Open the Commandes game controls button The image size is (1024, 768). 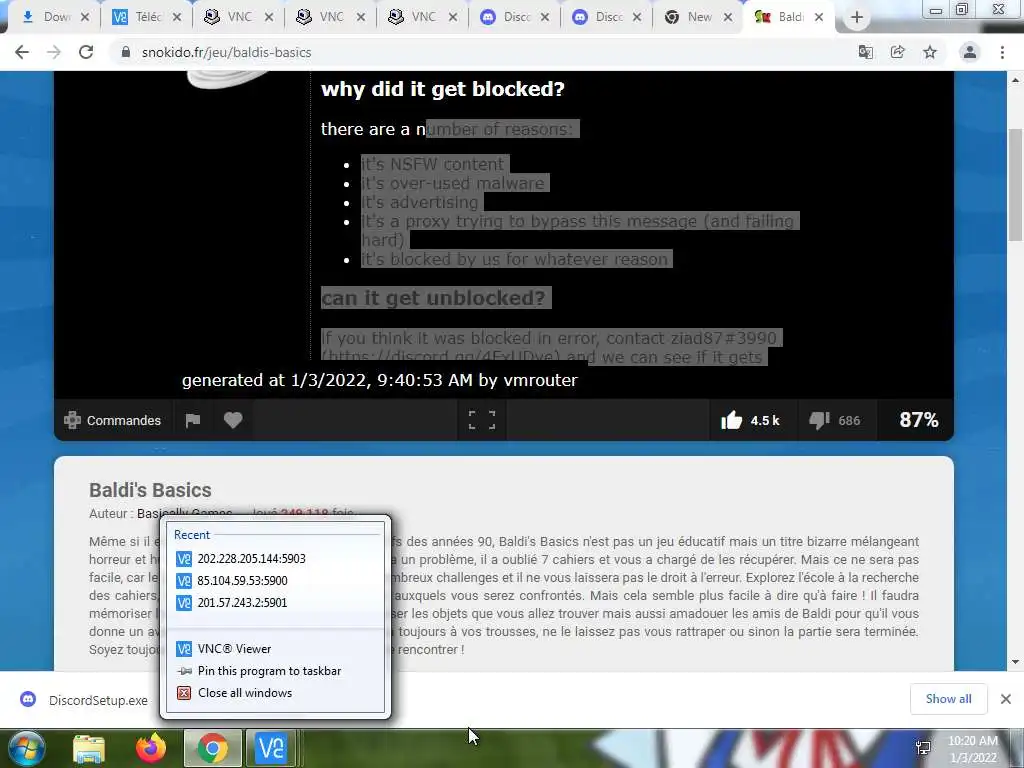112,421
